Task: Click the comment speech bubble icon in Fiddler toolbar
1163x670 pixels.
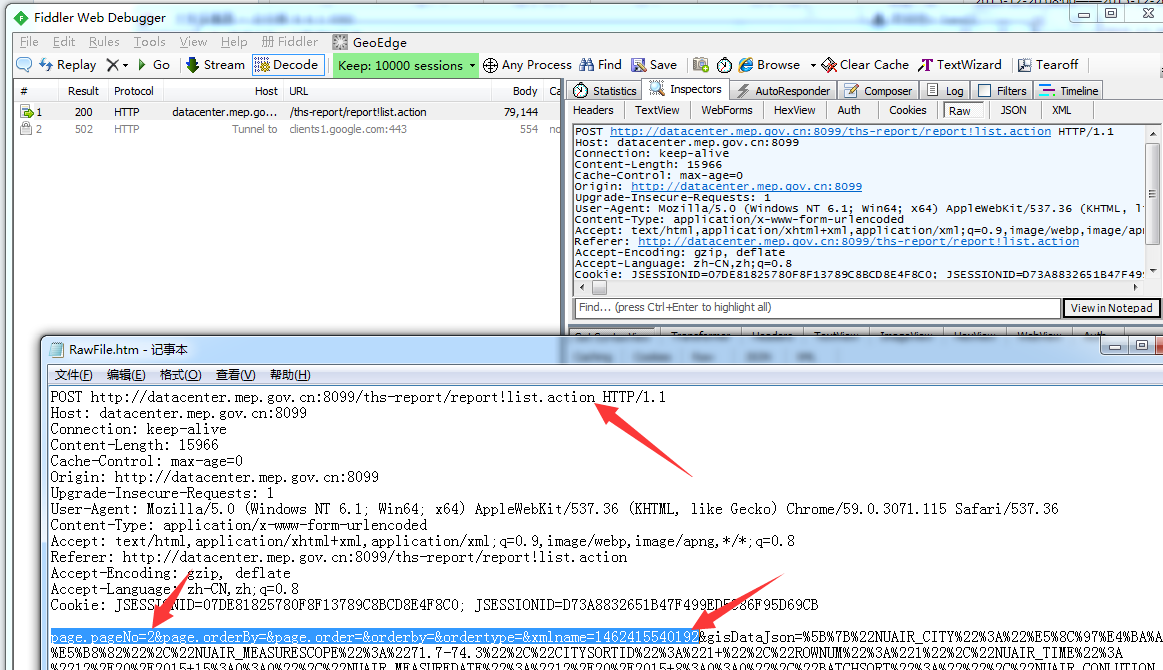Action: tap(24, 65)
